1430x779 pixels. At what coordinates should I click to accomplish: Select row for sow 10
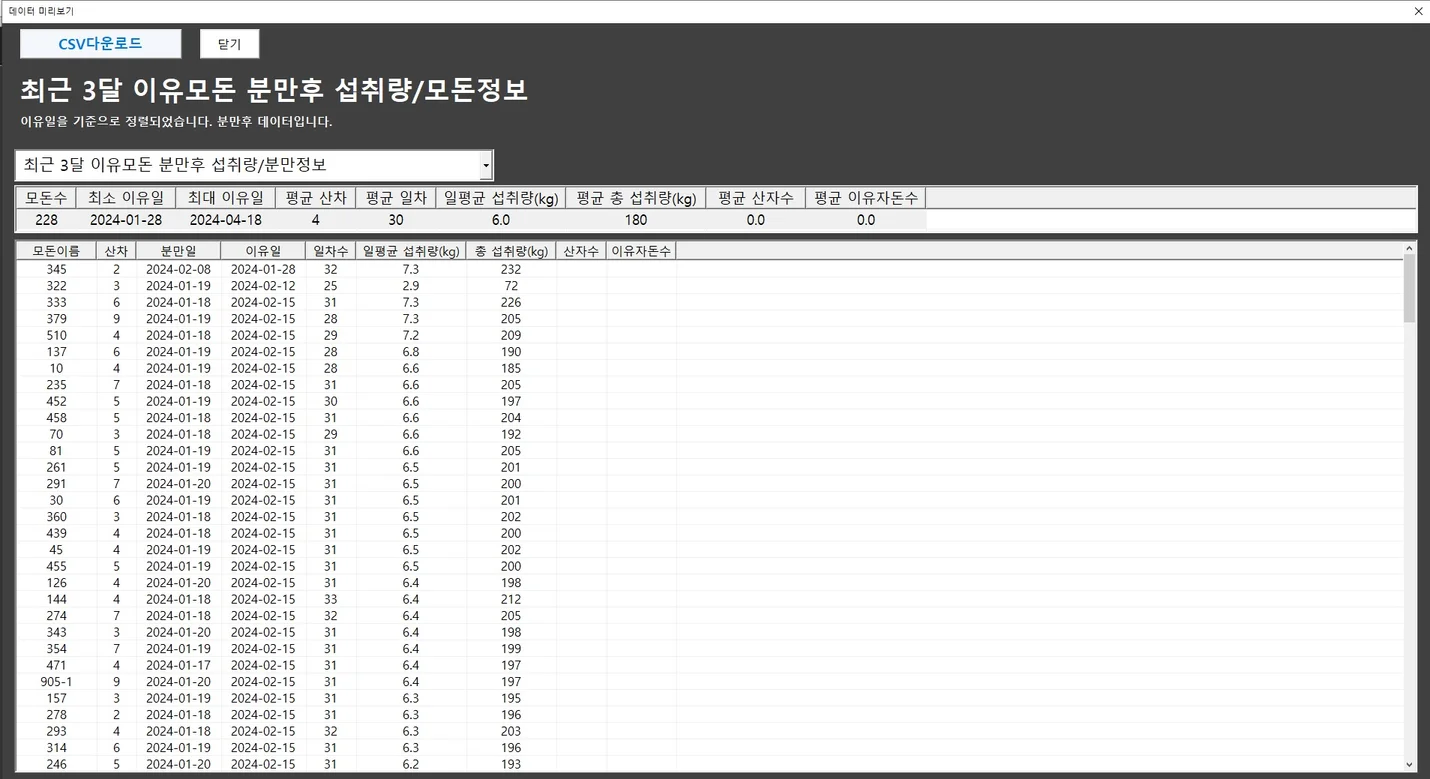pyautogui.click(x=709, y=368)
